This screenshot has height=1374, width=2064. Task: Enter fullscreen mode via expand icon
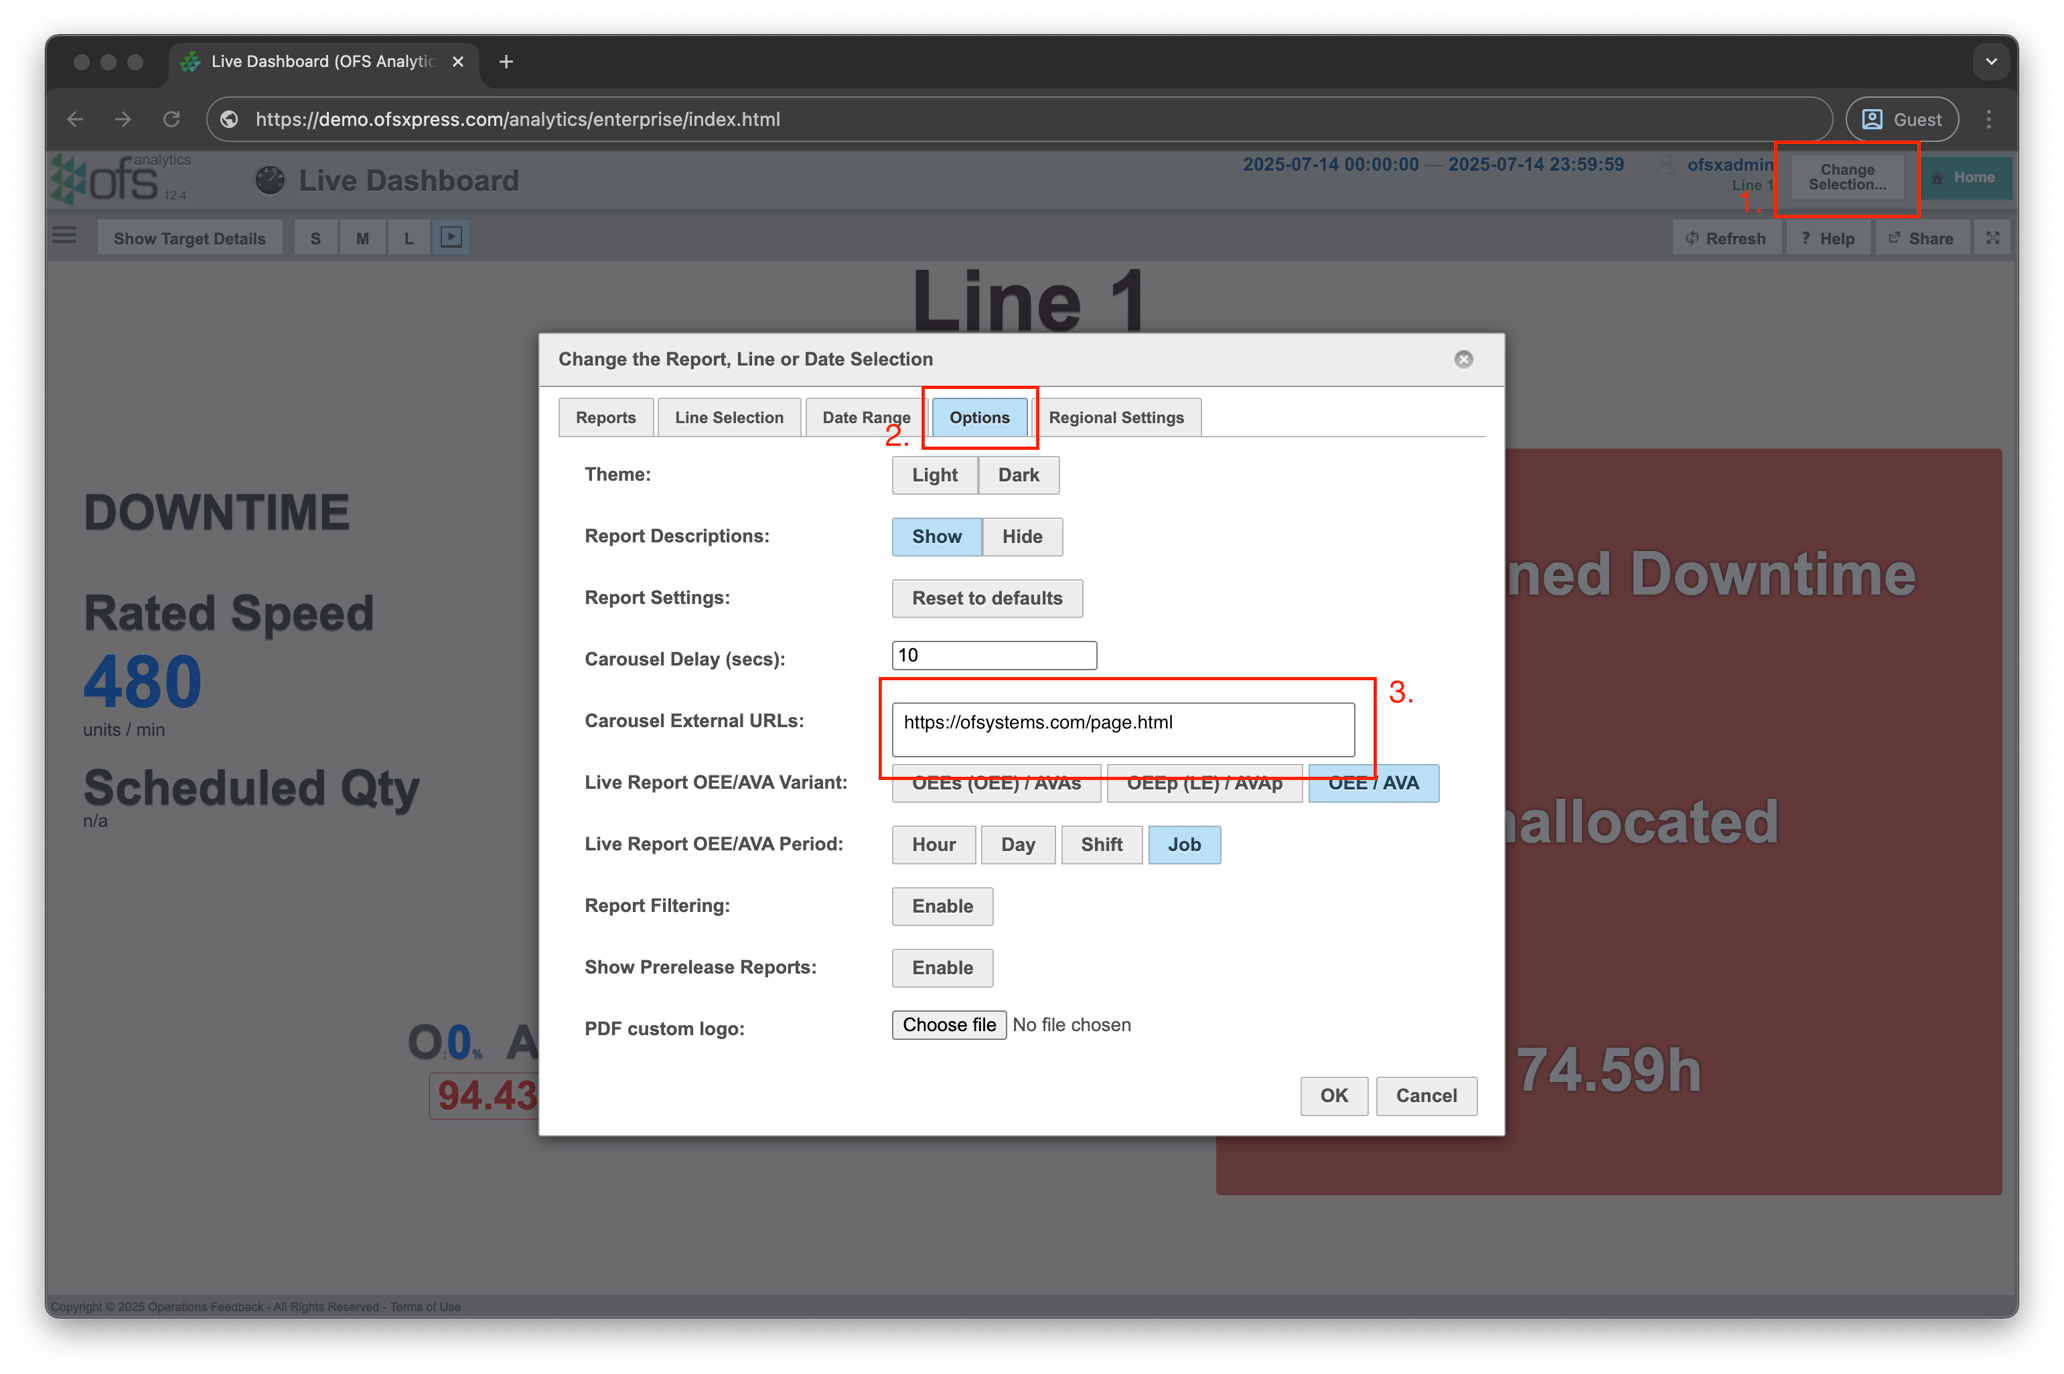pyautogui.click(x=1991, y=237)
